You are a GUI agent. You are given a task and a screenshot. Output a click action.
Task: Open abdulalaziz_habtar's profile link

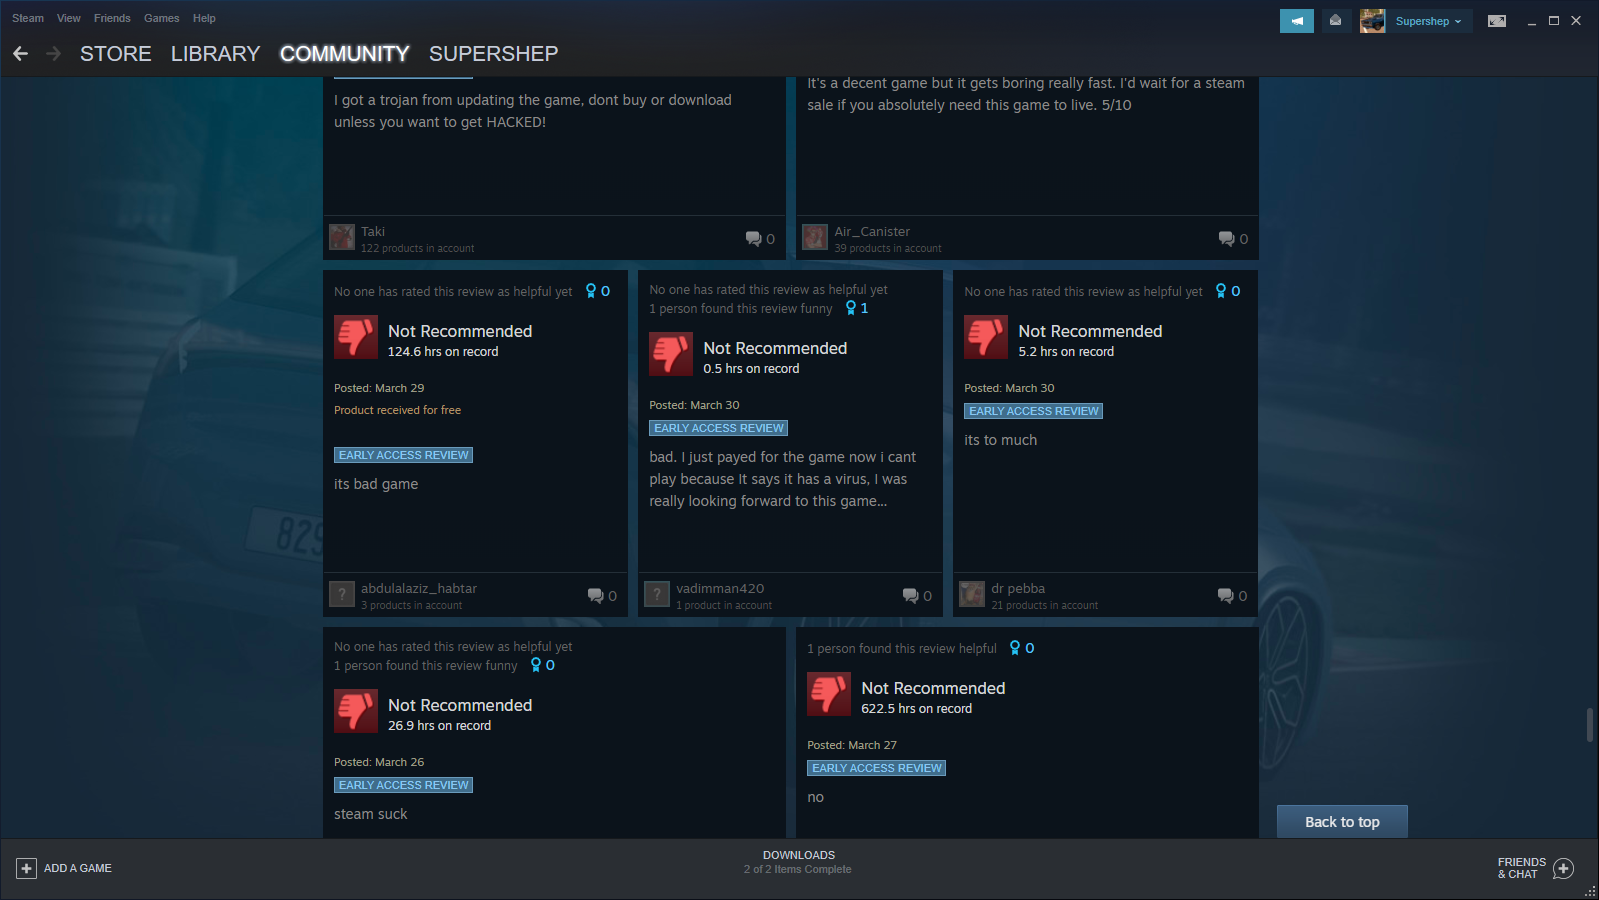(x=419, y=588)
